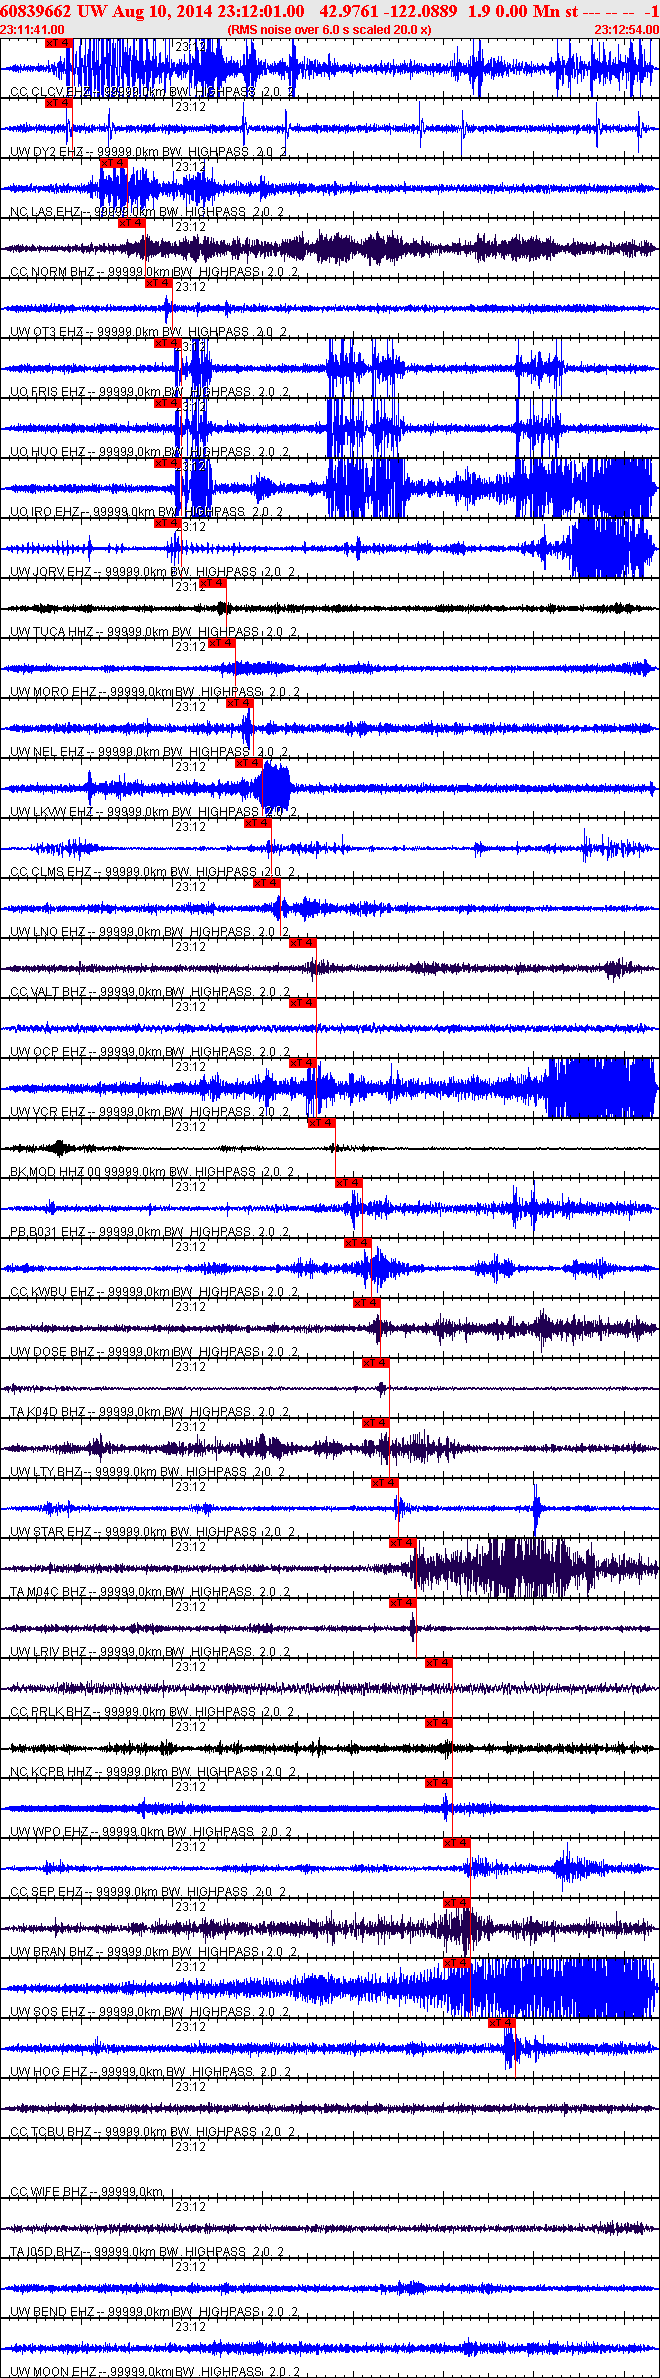
Task: Select the pick marker on NC LAS trace
Action: pyautogui.click(x=113, y=163)
